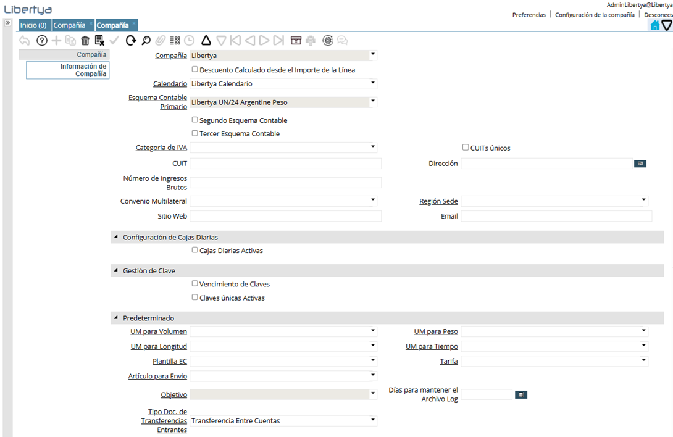Viewport: 673px width, 437px height.
Task: Click the undo changes toolbar icon
Action: click(x=25, y=41)
